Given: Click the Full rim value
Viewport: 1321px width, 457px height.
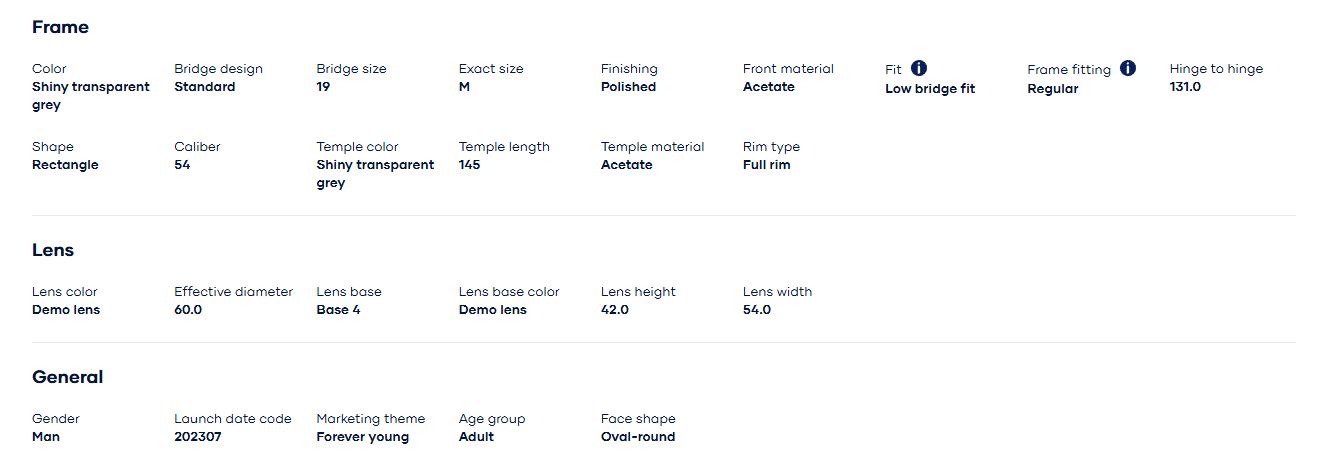Looking at the screenshot, I should click(x=766, y=165).
